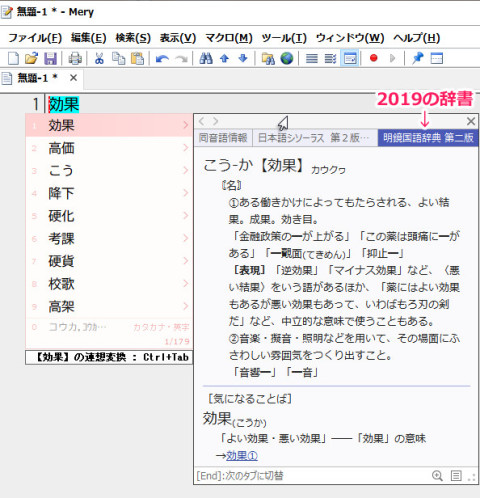
Task: Toggle wrap at window edge icon
Action: point(350,59)
